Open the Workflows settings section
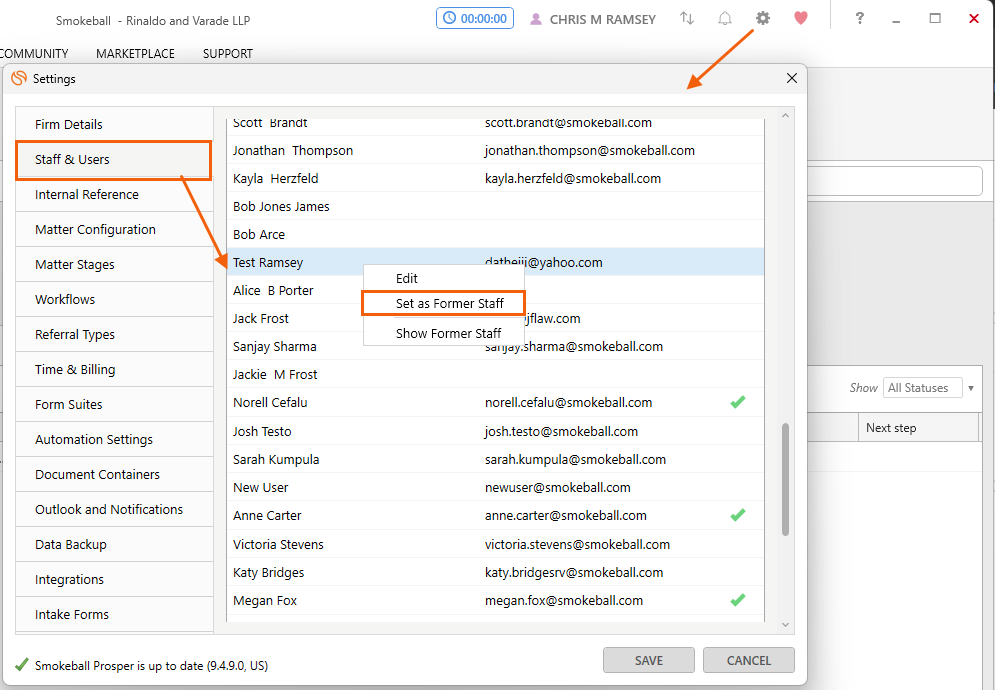Screen dimensions: 995x690 [114, 300]
